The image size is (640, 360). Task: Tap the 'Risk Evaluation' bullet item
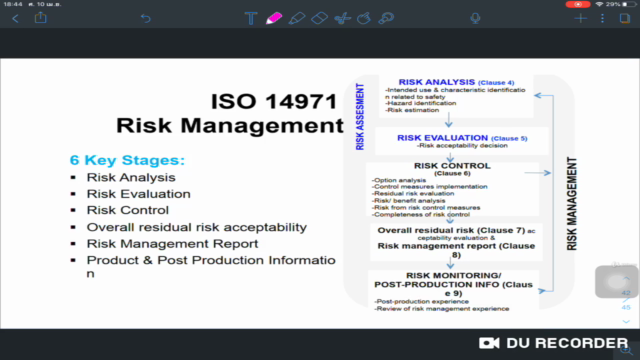tap(138, 194)
